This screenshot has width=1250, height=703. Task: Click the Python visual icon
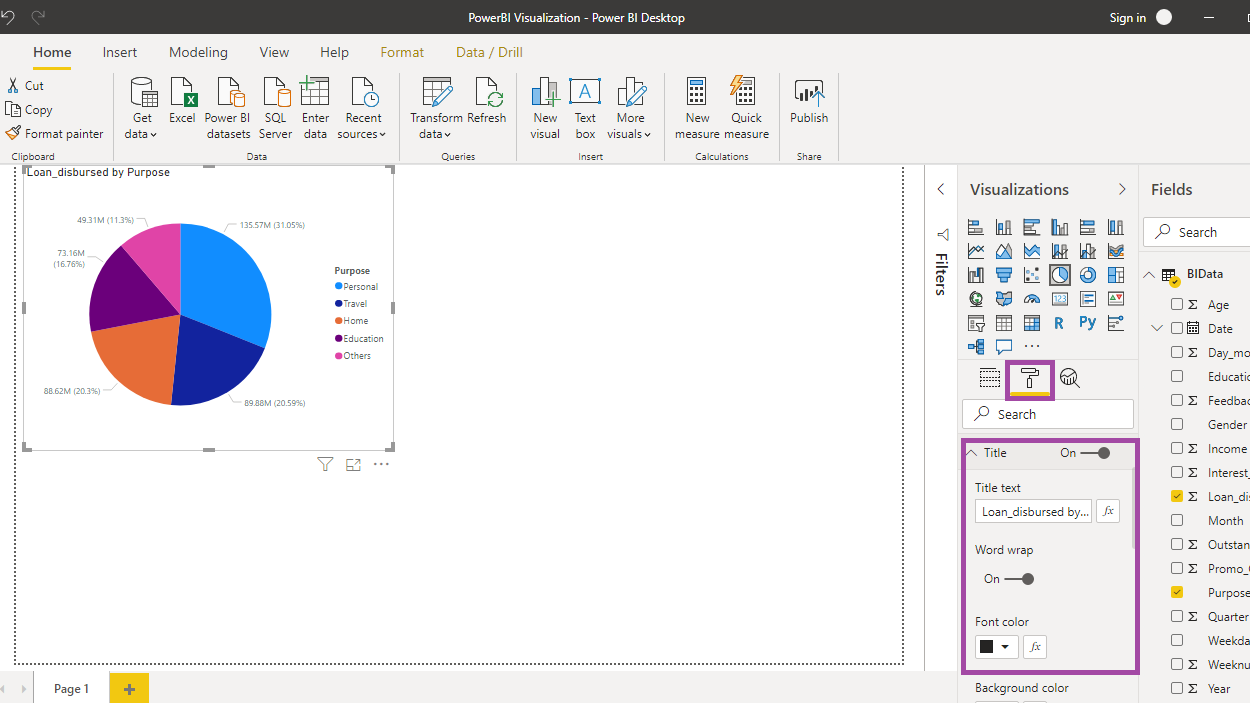pyautogui.click(x=1087, y=323)
